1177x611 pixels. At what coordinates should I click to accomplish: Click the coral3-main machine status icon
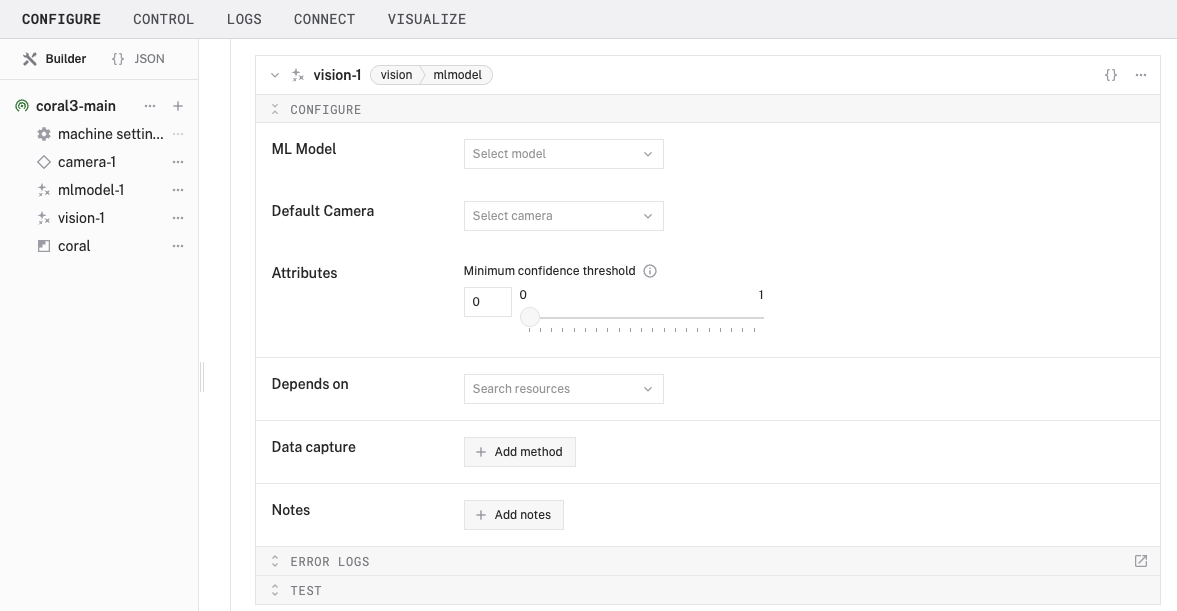pos(22,106)
